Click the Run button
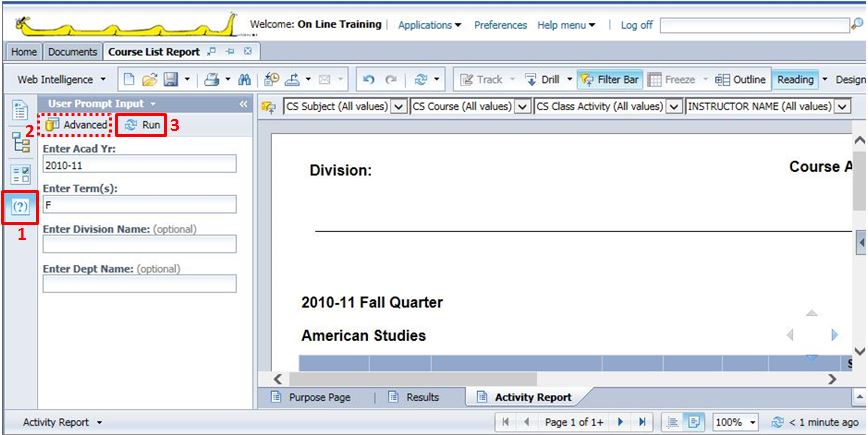Image resolution: width=868 pixels, height=435 pixels. click(141, 125)
